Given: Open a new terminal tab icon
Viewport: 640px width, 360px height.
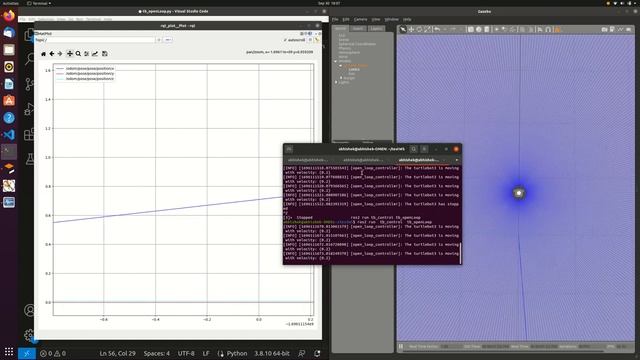Looking at the screenshot, I should point(289,149).
